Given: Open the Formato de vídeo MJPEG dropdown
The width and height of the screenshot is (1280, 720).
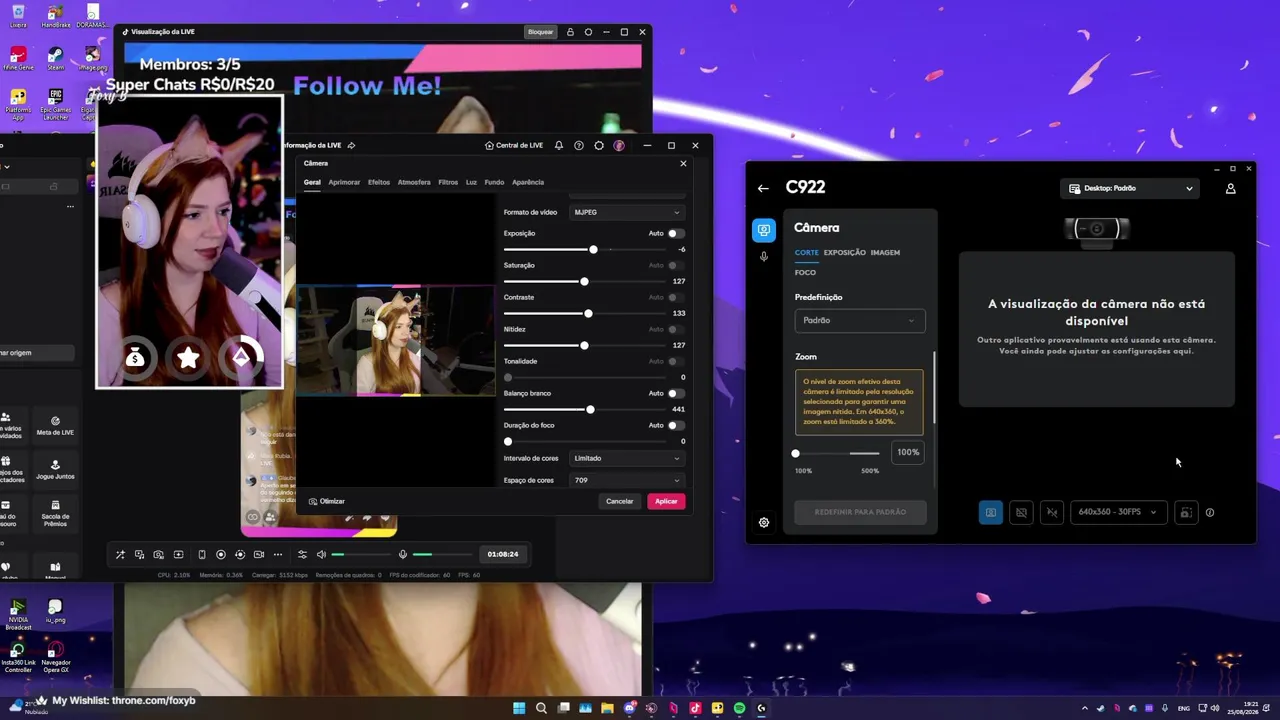Looking at the screenshot, I should (x=627, y=212).
